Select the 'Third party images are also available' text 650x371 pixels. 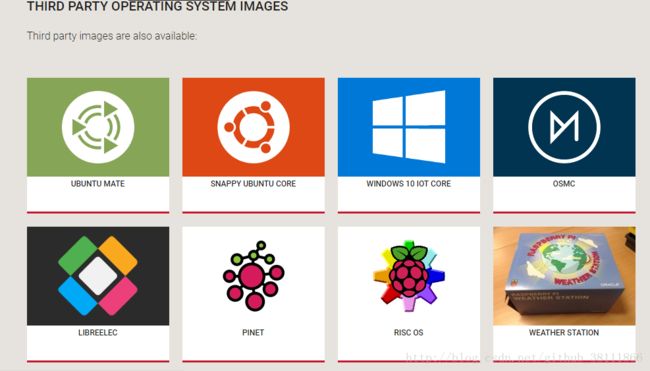(x=112, y=36)
